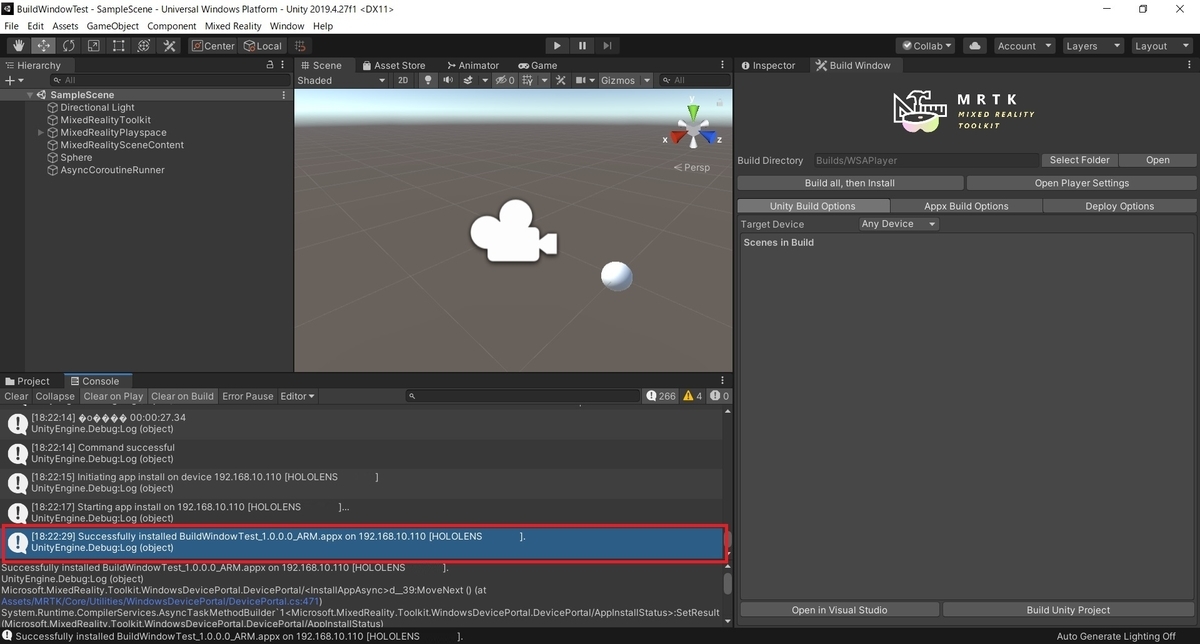Screen dimensions: 1200x644
Task: Toggle console Collapse mode
Action: point(55,396)
